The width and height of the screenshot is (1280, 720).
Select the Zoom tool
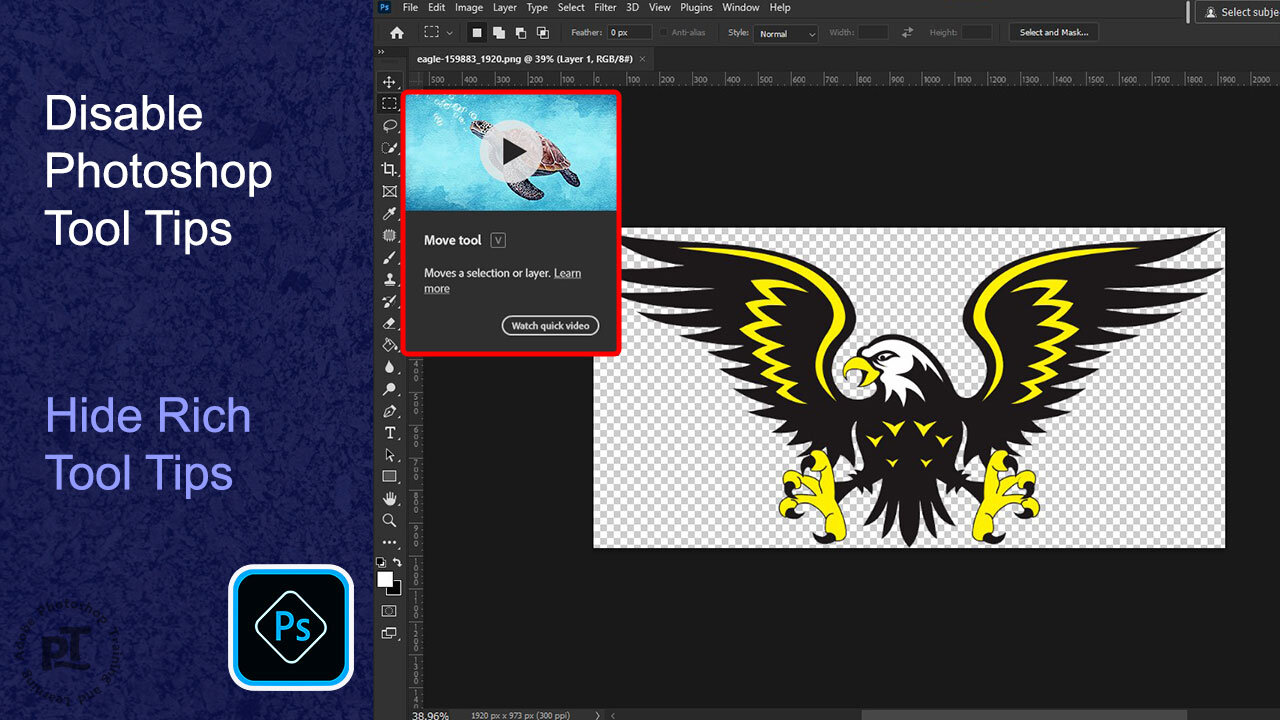[x=390, y=520]
